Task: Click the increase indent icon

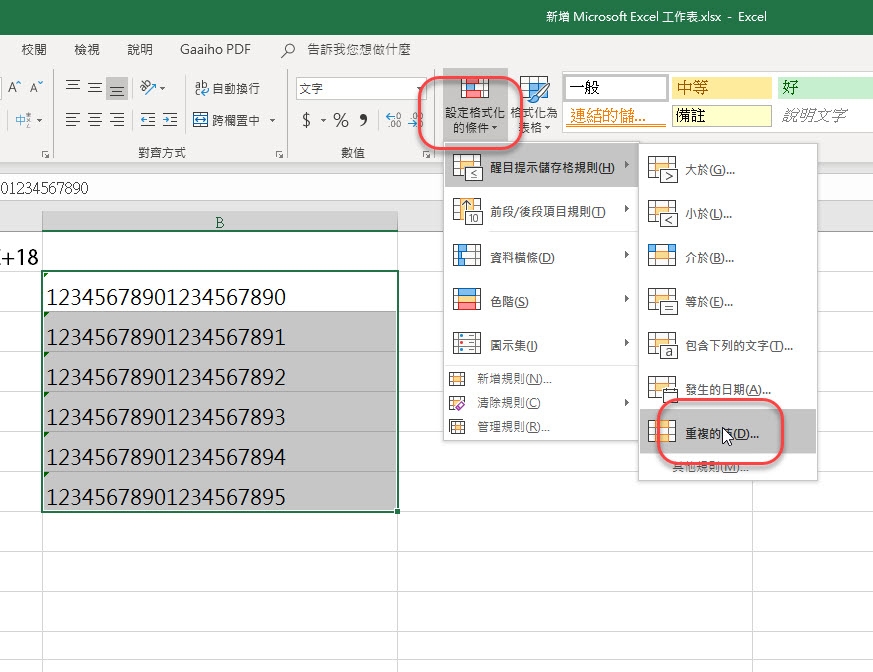Action: pos(171,120)
